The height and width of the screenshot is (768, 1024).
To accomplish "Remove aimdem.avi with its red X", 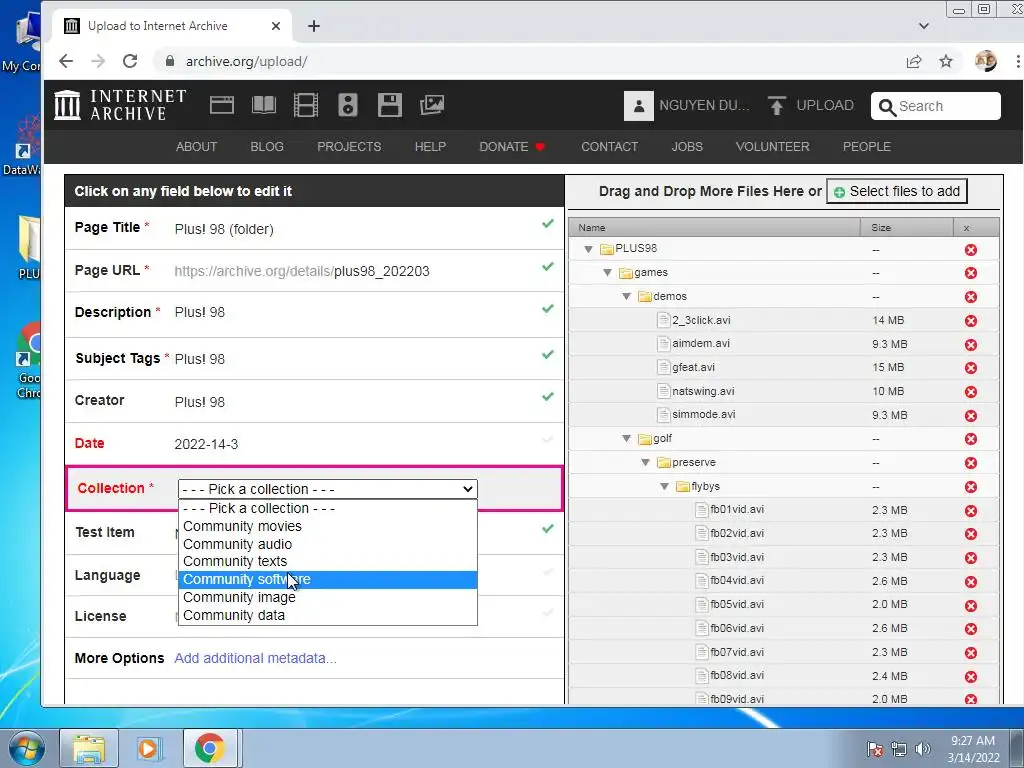I will (971, 344).
